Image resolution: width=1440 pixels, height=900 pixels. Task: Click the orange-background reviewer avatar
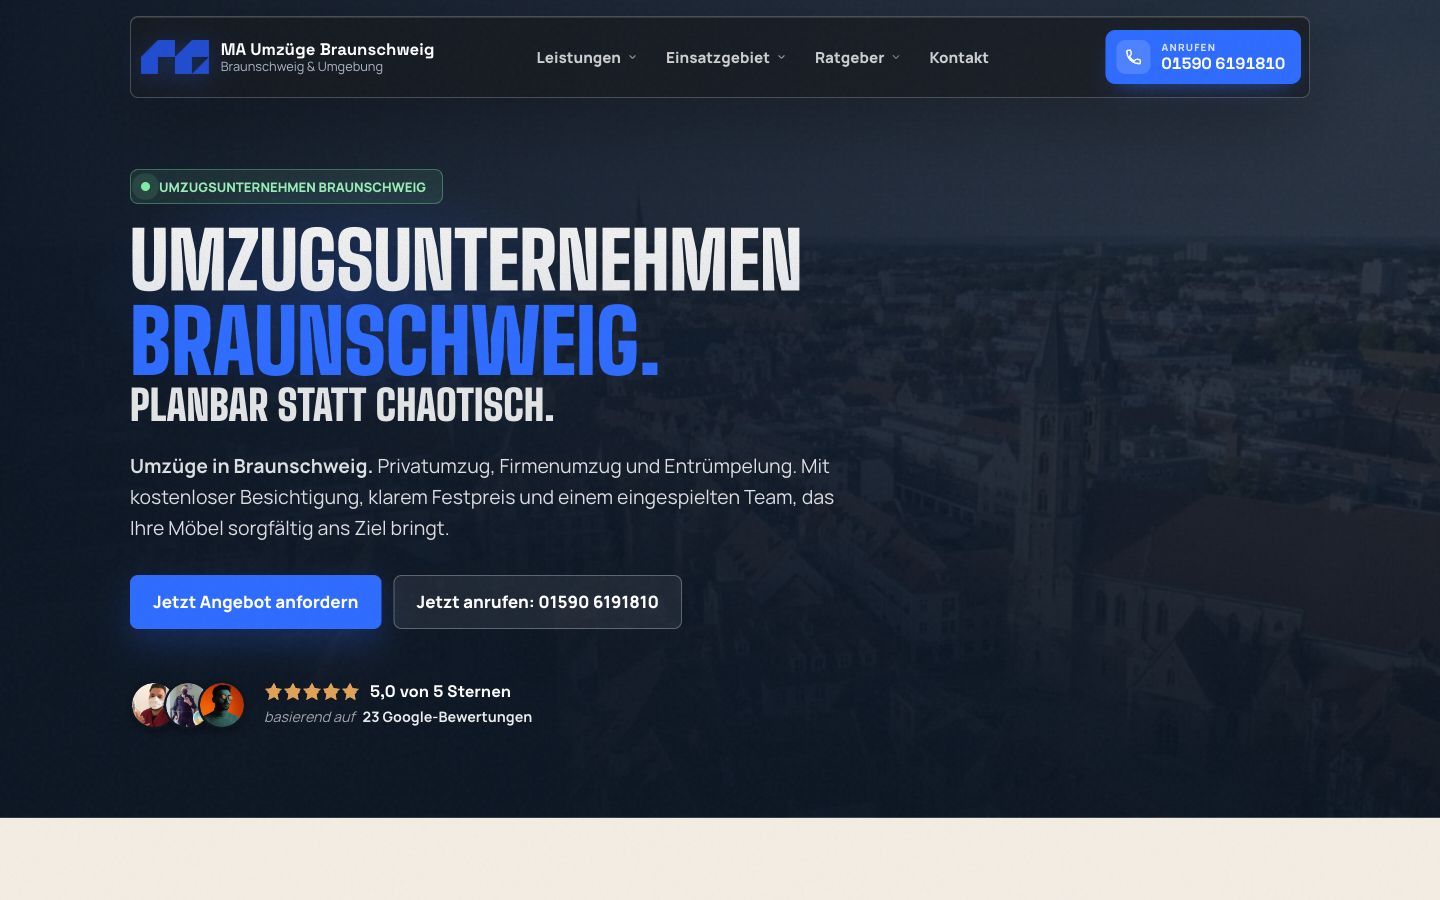point(222,705)
